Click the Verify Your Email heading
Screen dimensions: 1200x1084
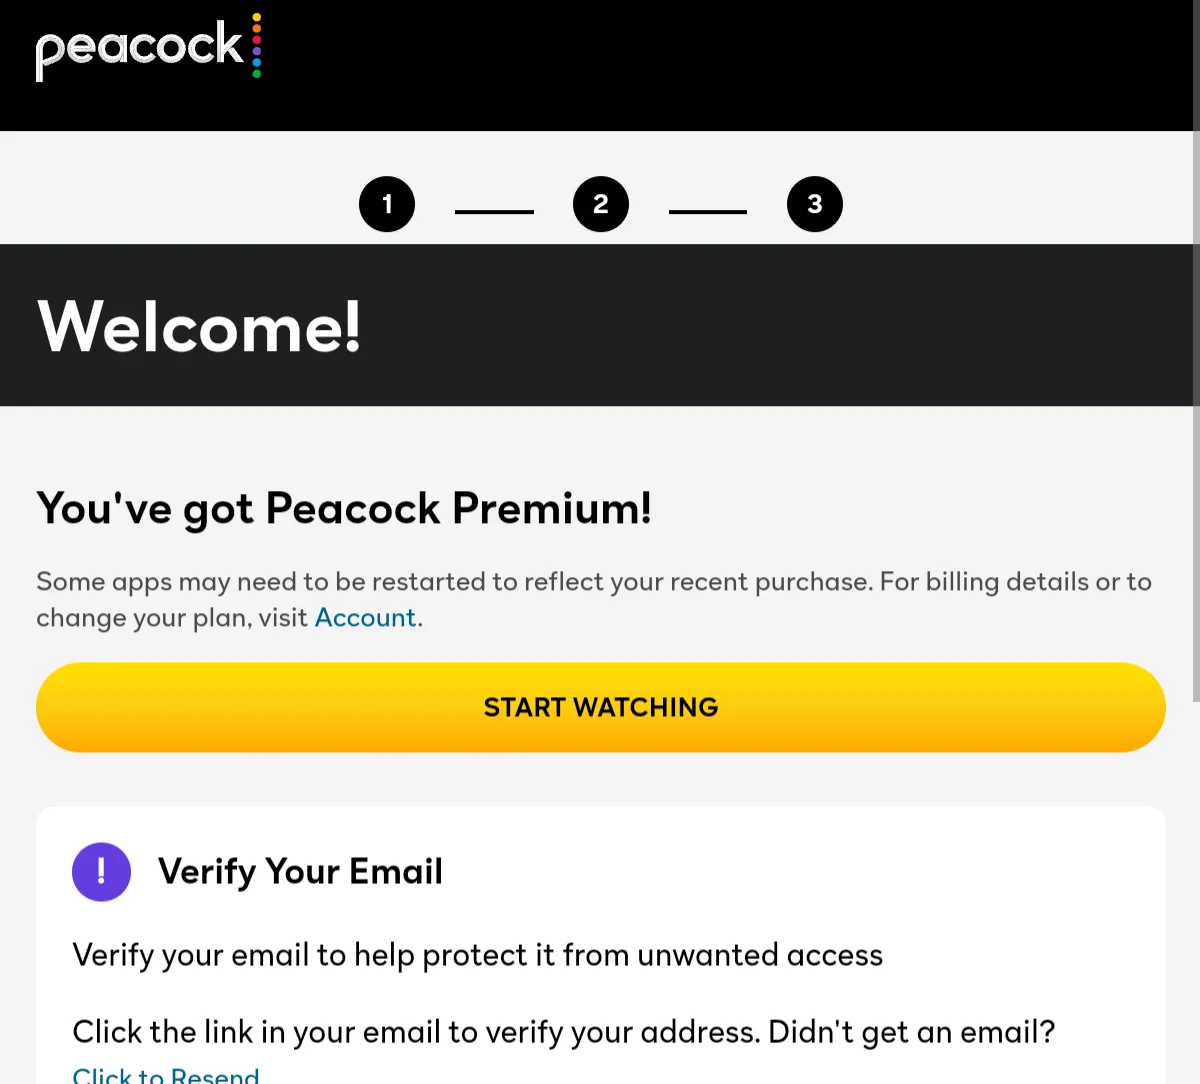click(x=300, y=872)
